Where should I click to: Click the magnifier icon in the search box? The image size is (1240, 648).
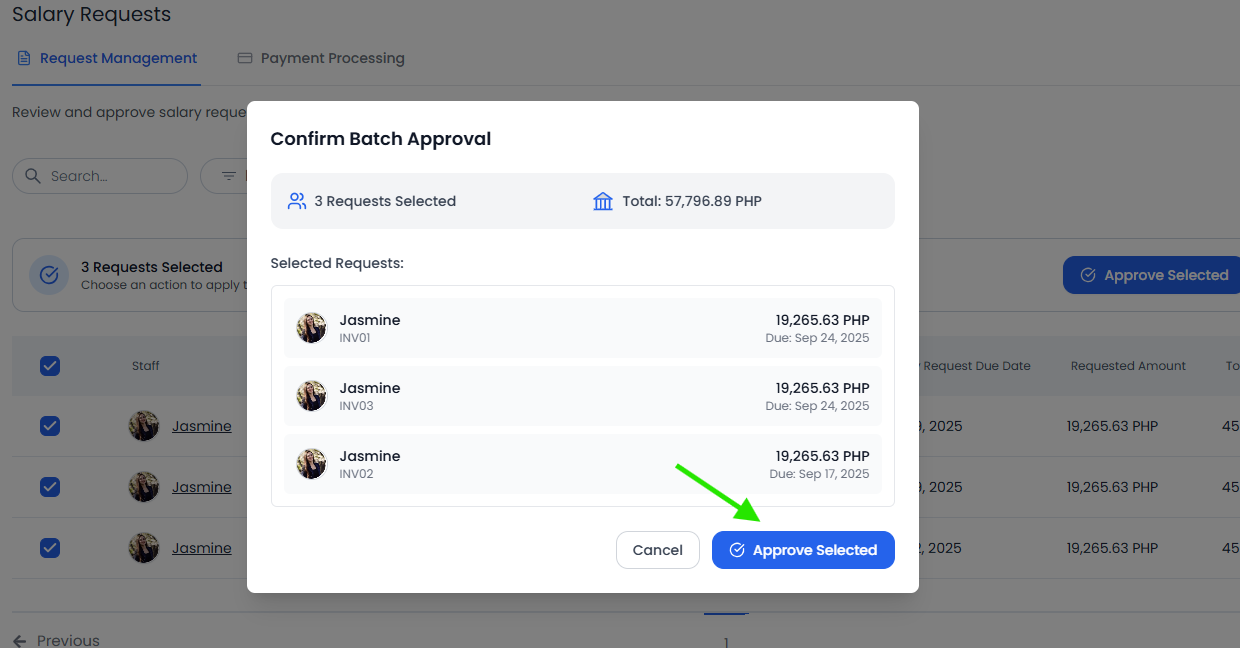33,176
